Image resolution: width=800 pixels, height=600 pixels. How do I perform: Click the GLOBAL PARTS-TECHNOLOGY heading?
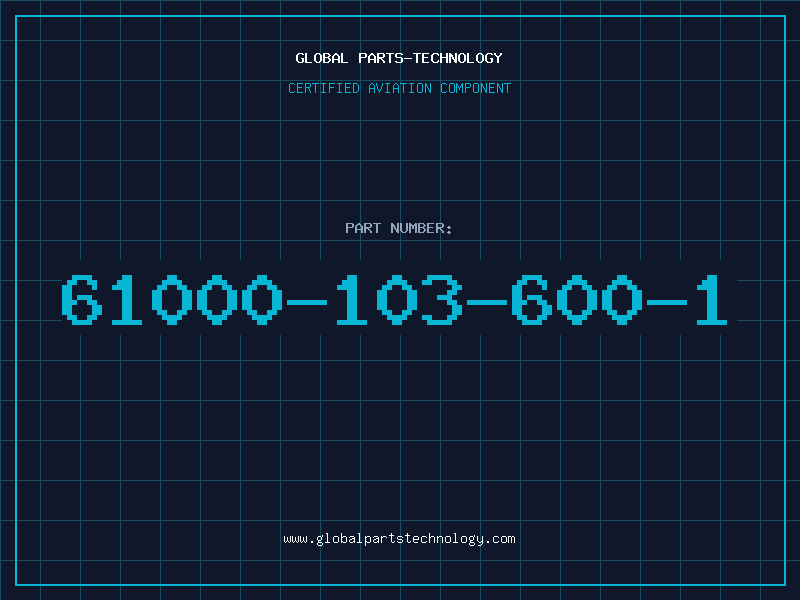coord(399,58)
